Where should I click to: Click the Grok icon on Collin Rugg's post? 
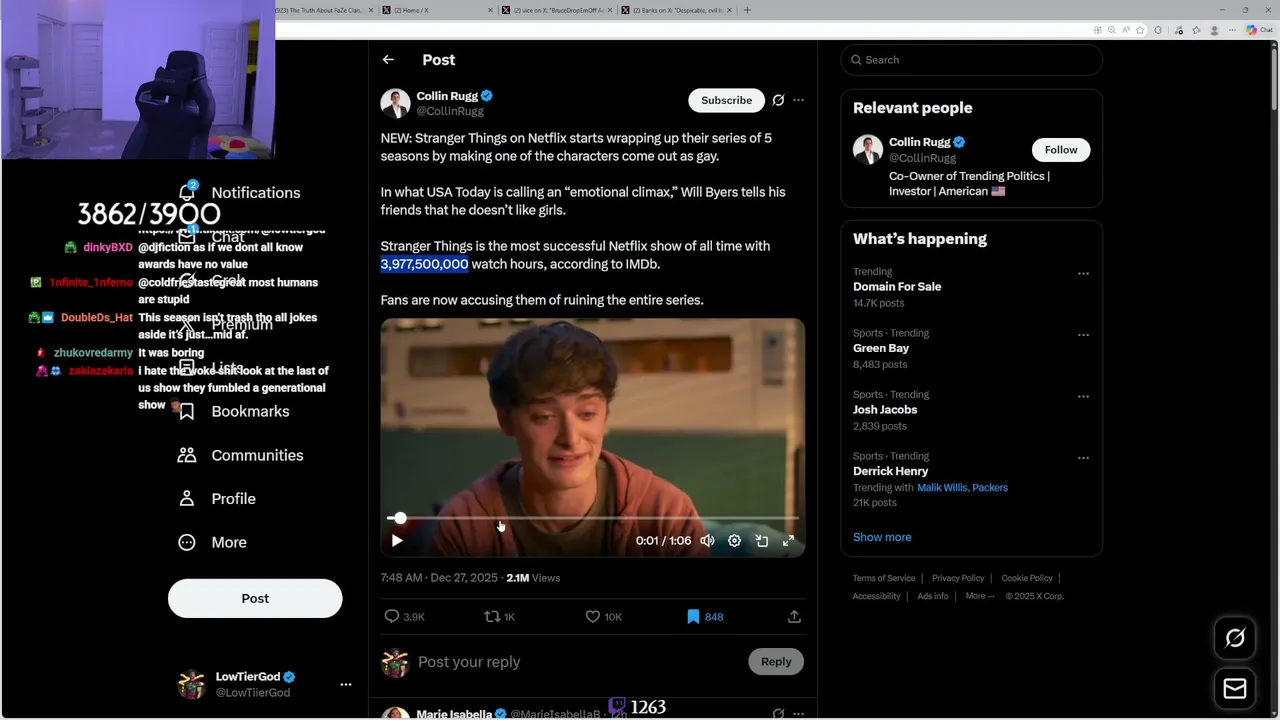778,100
